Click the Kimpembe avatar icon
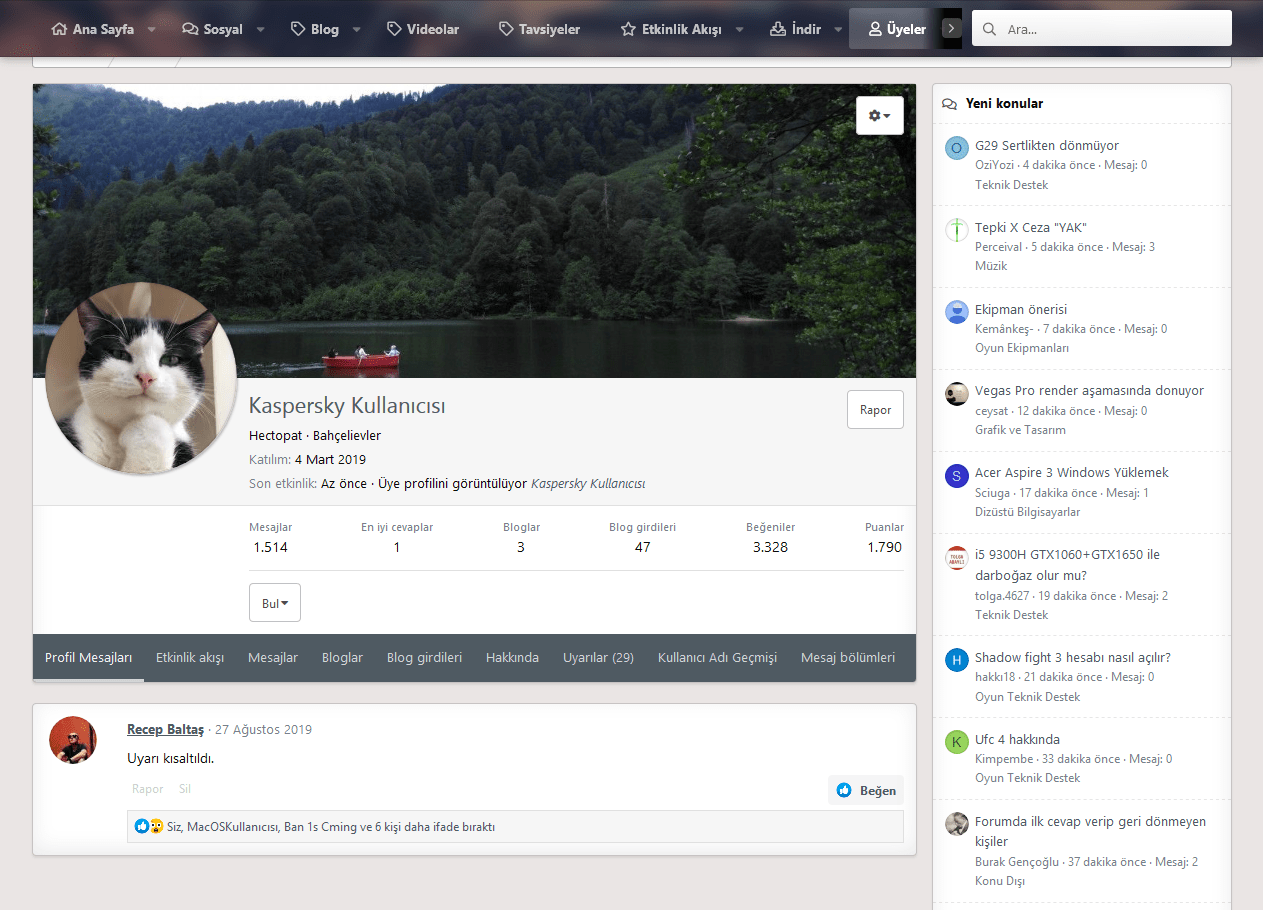The width and height of the screenshot is (1263, 910). (957, 742)
